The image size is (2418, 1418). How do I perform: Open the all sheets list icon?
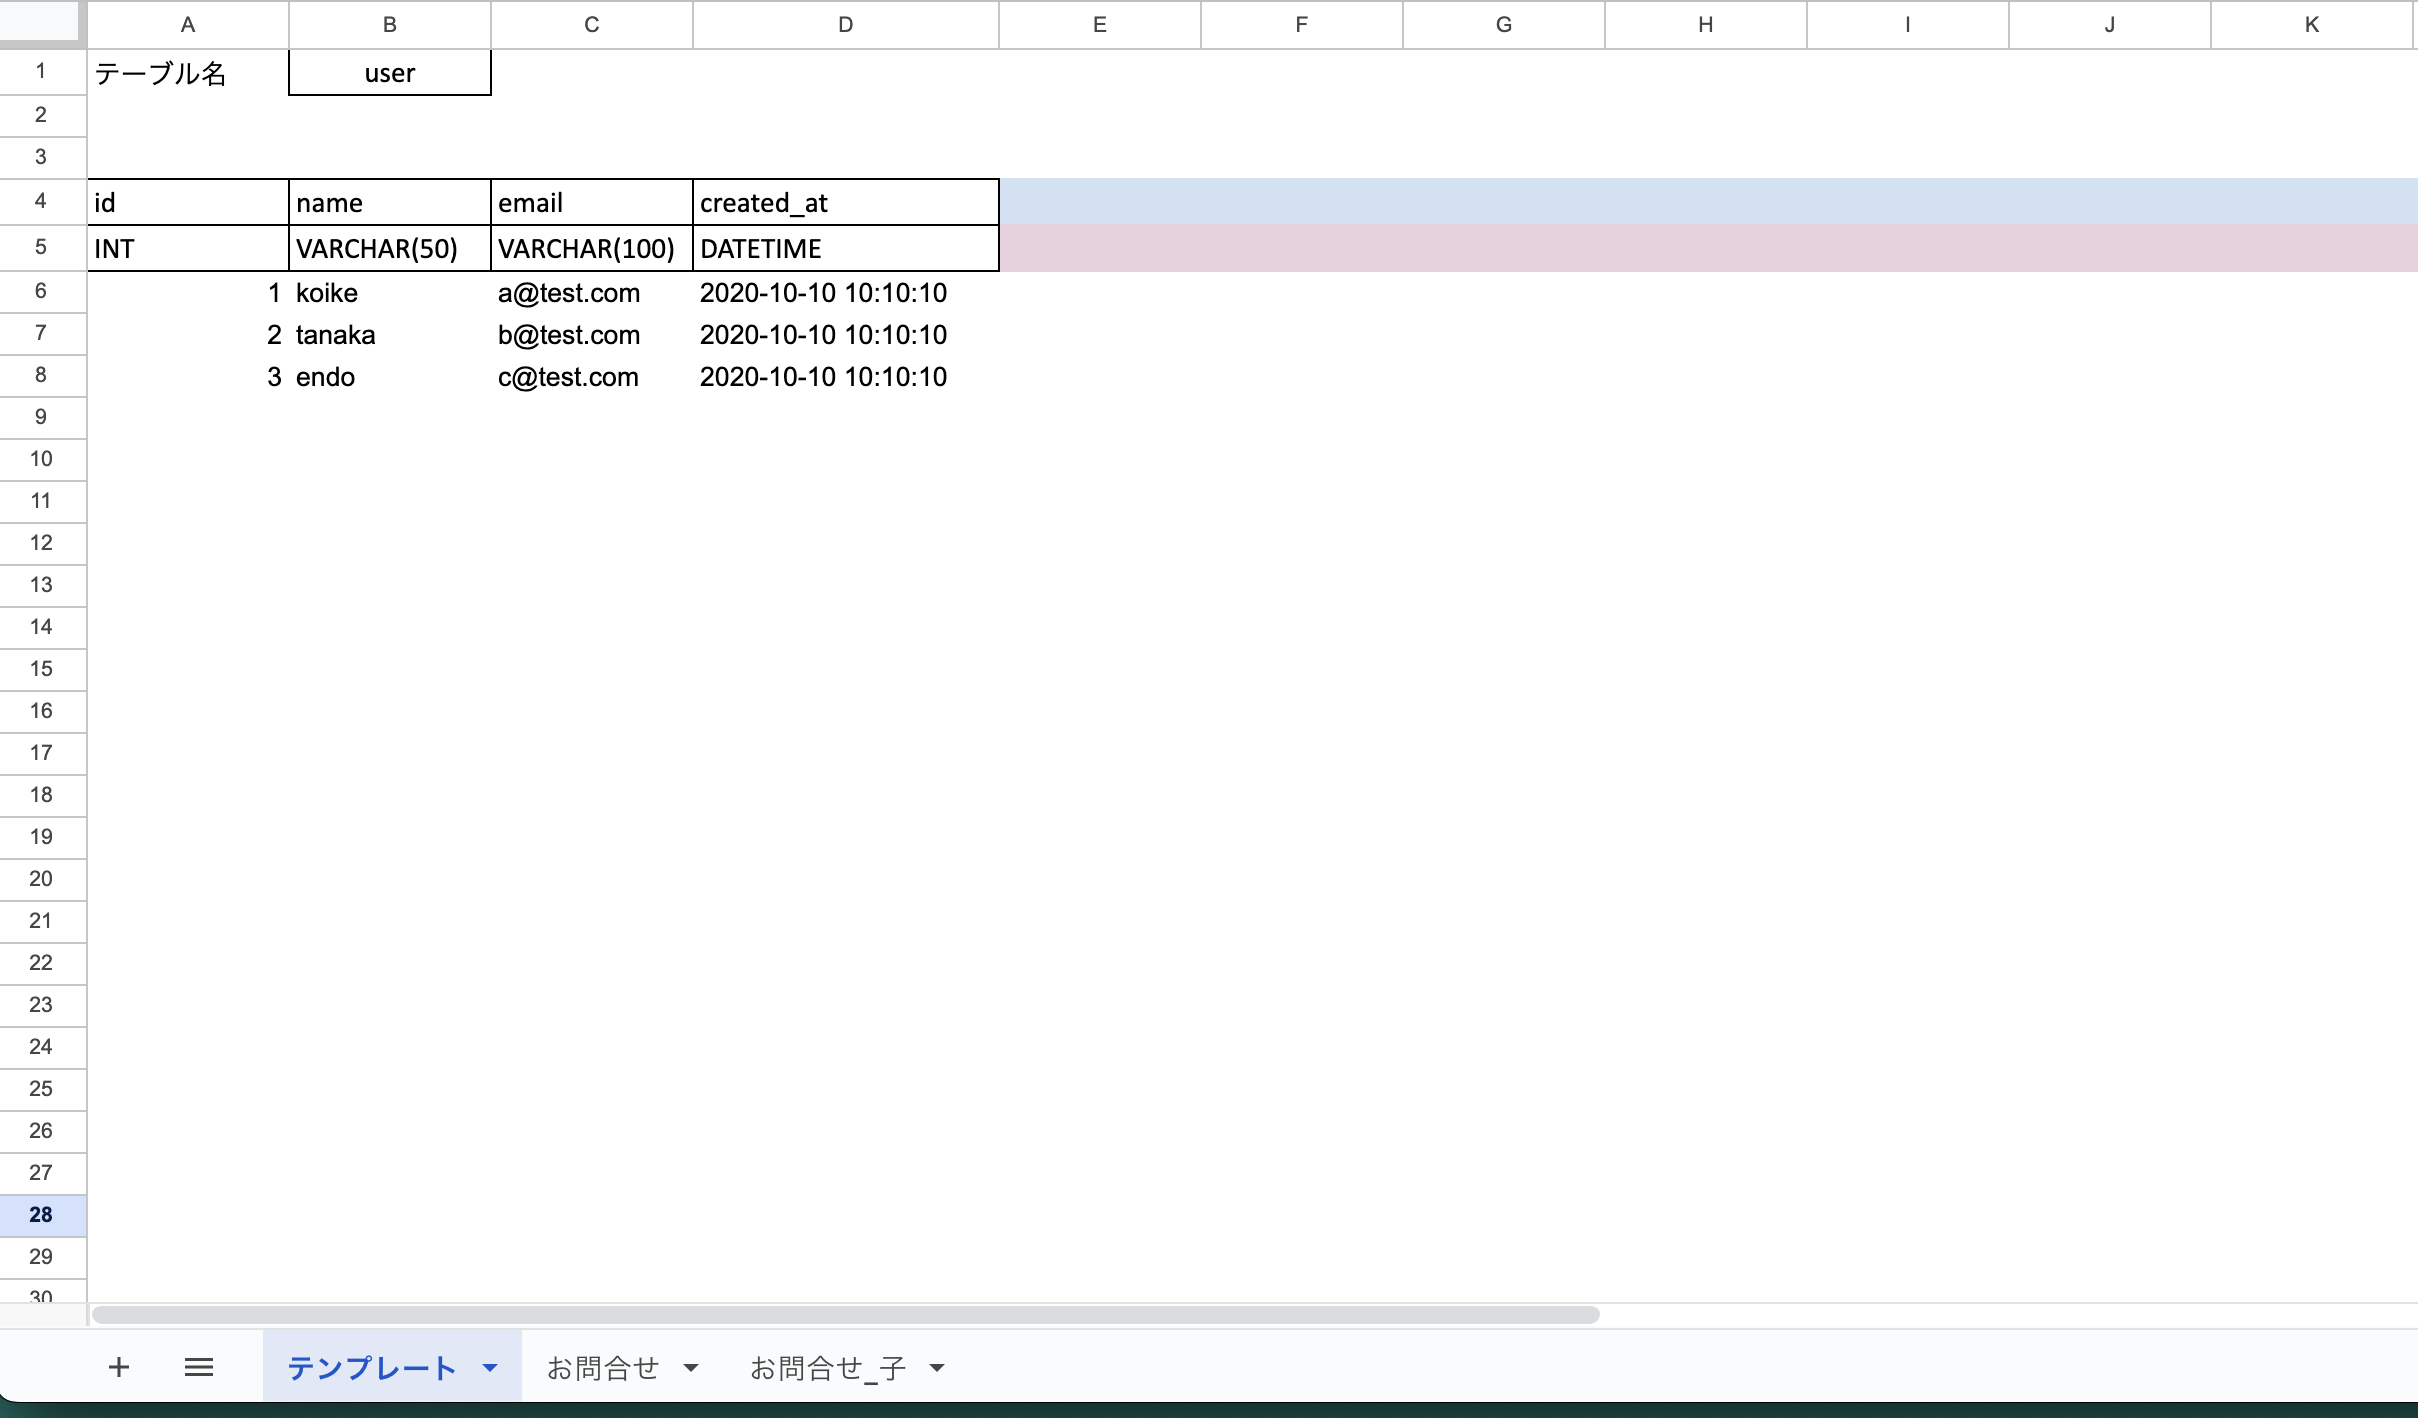199,1367
